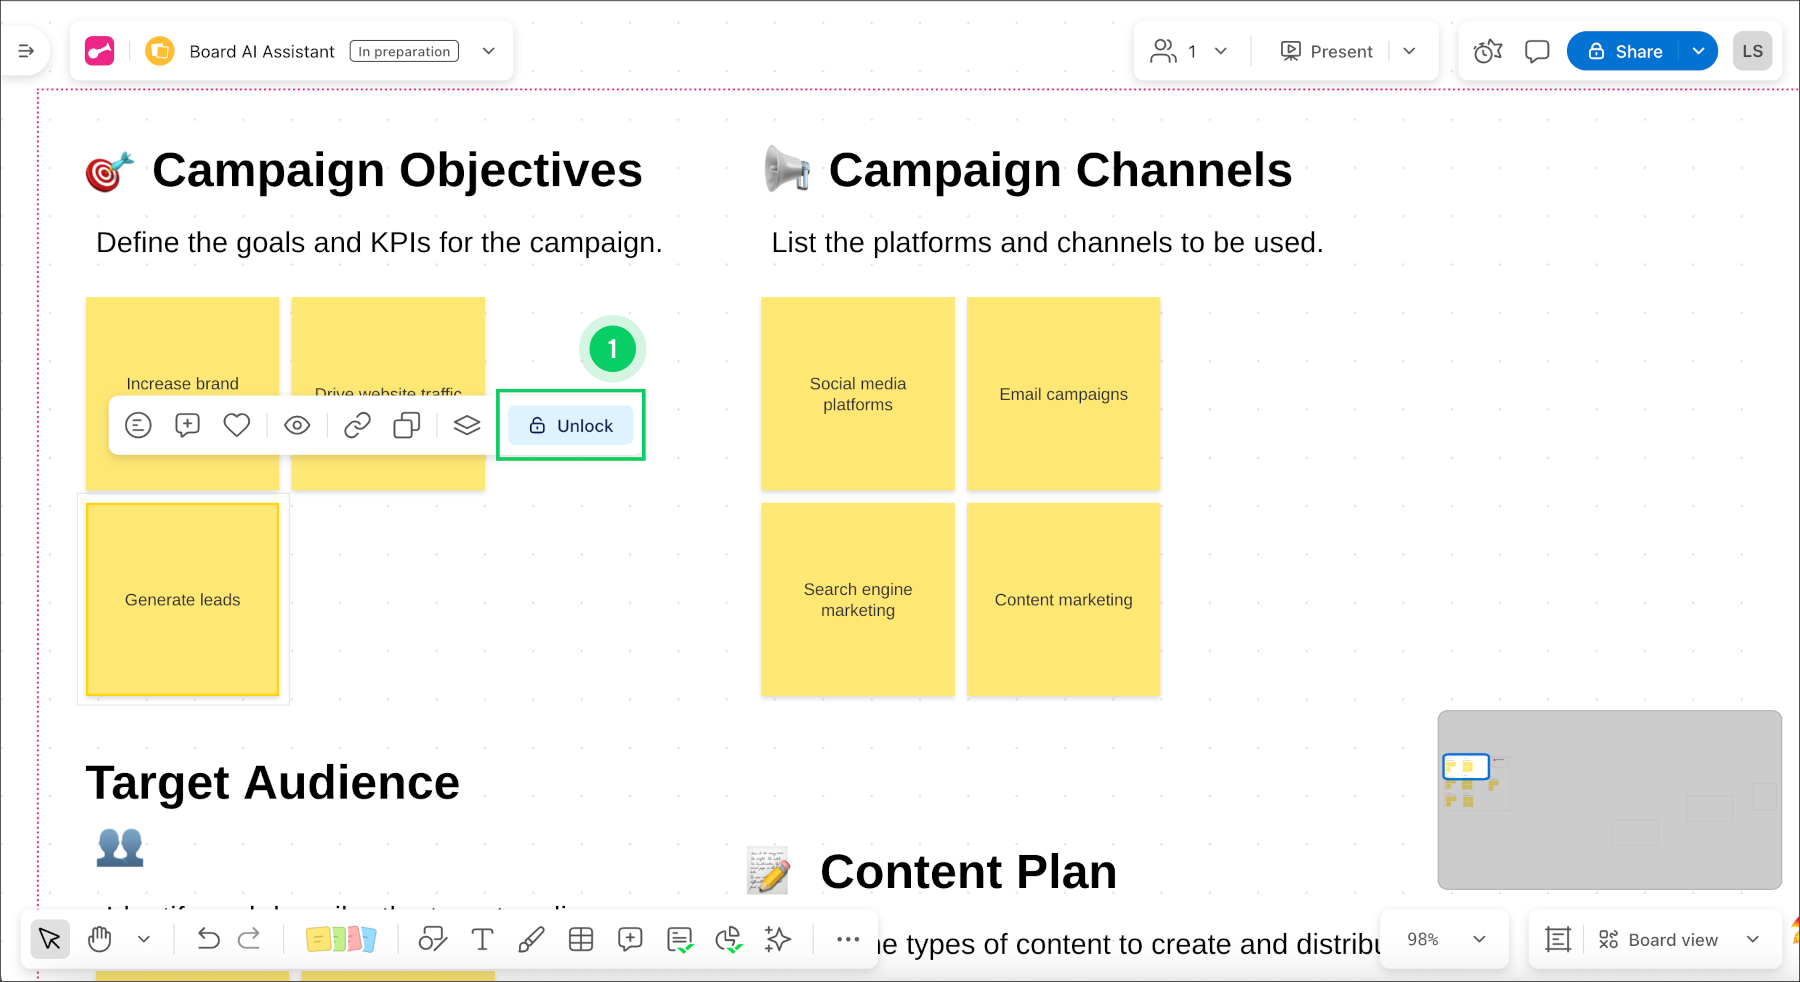1800x982 pixels.
Task: Pick the pen drawing tool
Action: [x=531, y=939]
